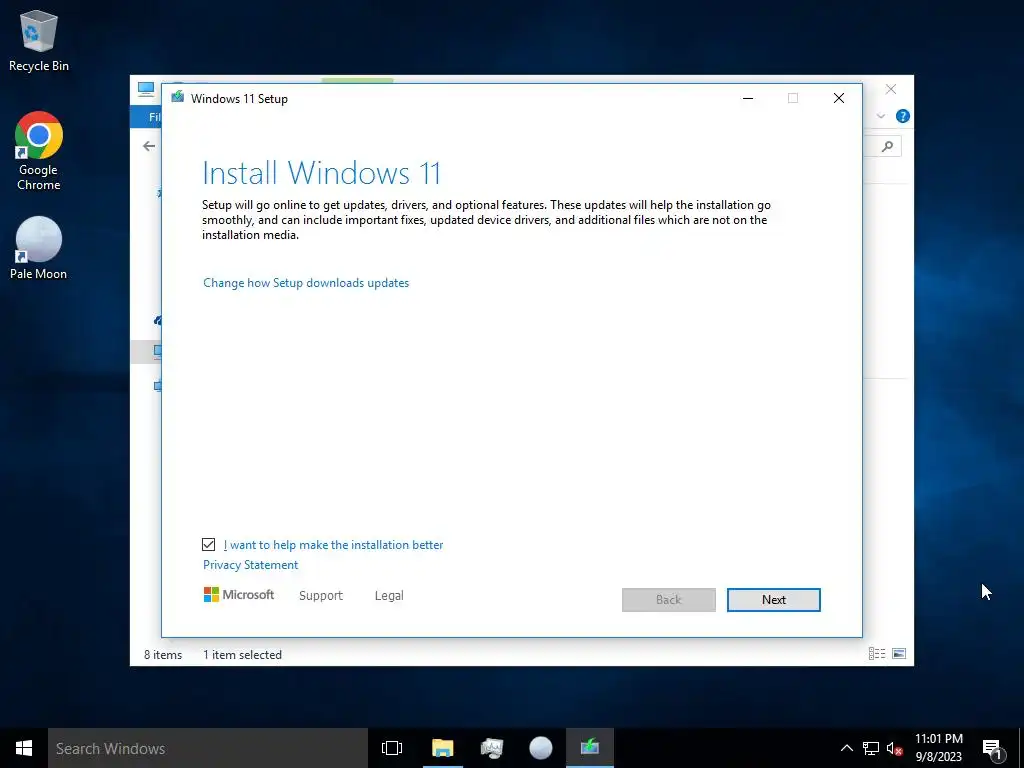Click the Show desktop strip at taskbar edge

[x=1021, y=748]
